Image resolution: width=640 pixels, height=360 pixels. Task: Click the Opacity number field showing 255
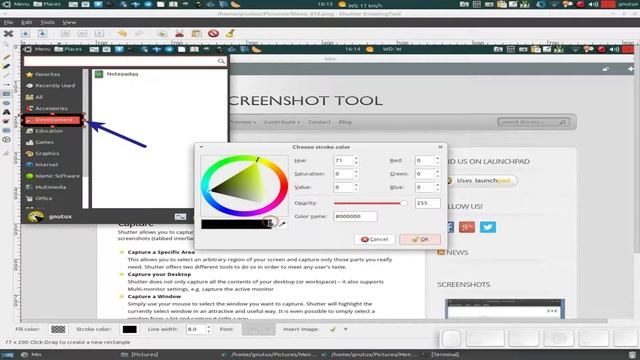pyautogui.click(x=427, y=203)
